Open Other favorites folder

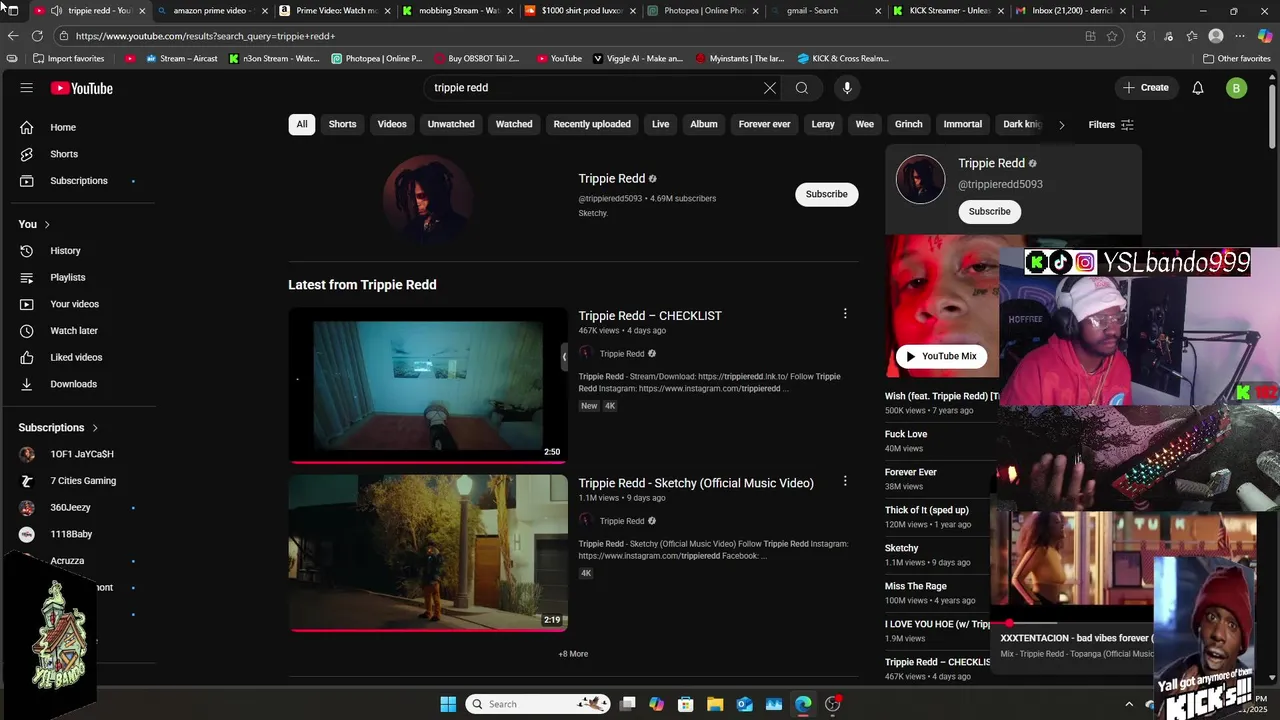point(1236,58)
